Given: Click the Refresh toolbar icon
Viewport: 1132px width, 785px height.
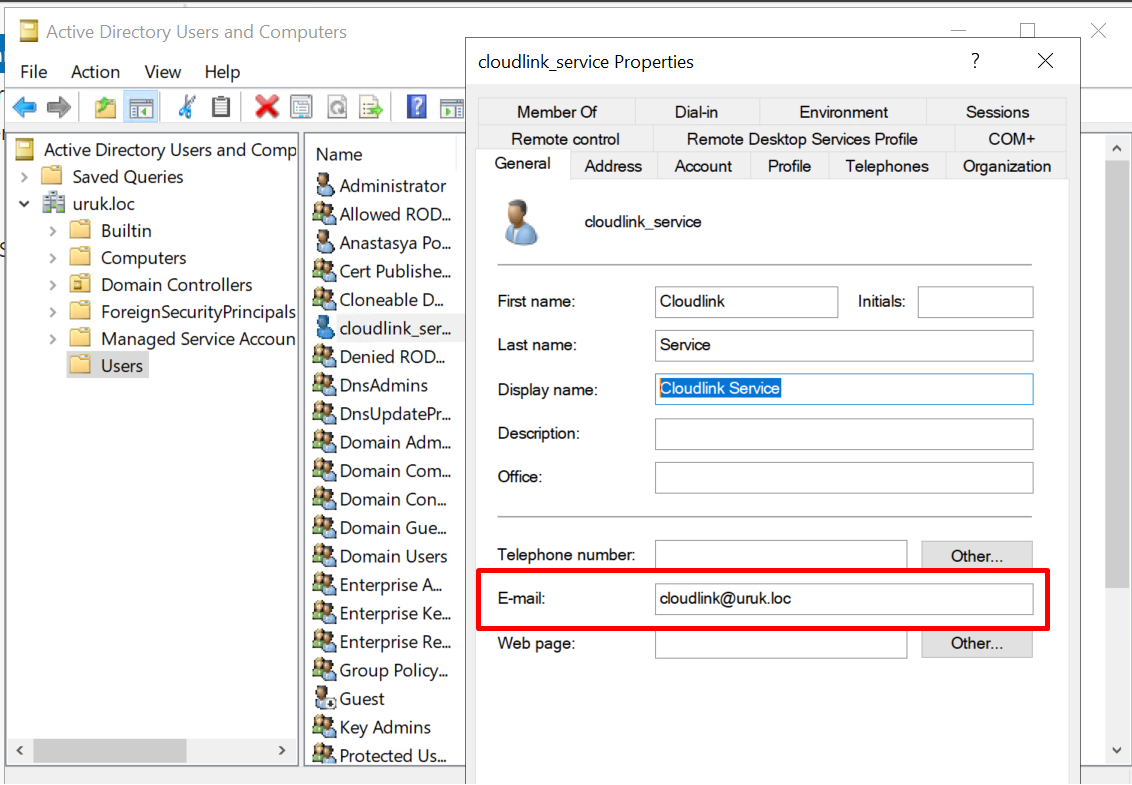Looking at the screenshot, I should 337,107.
